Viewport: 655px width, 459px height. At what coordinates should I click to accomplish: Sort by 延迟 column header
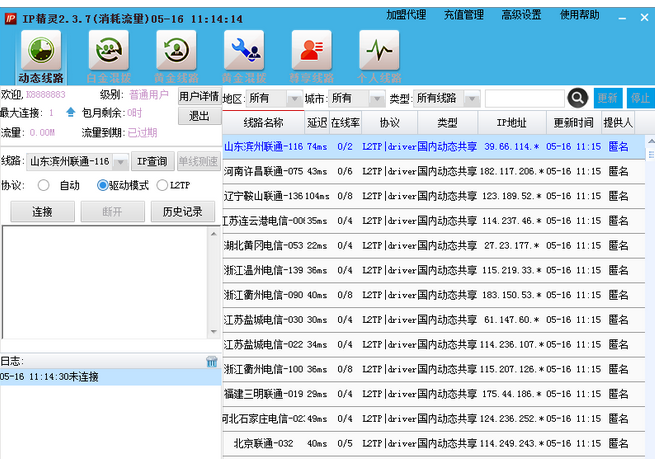click(317, 122)
